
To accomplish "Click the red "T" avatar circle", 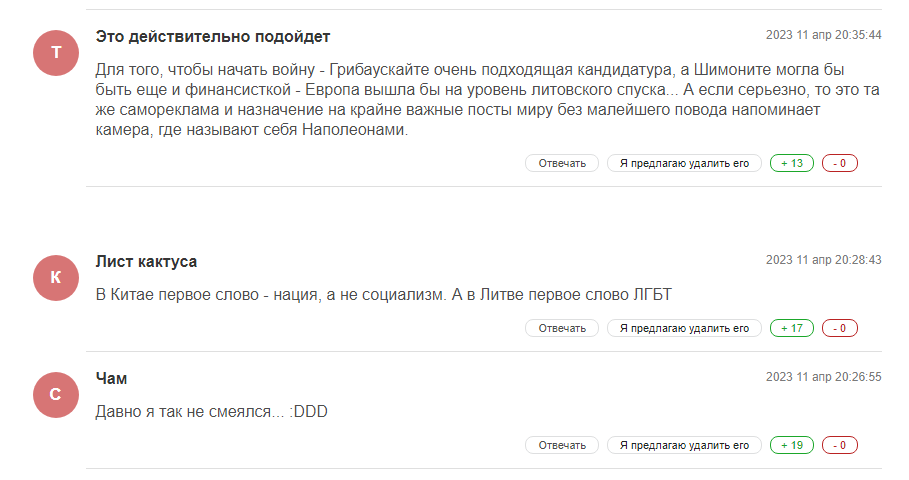I will (55, 52).
